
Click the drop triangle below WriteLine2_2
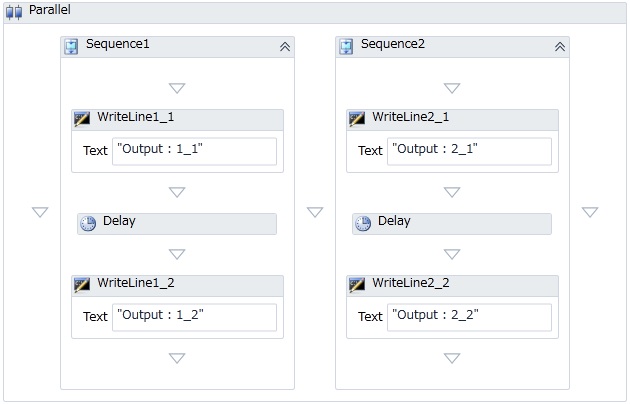pyautogui.click(x=452, y=358)
